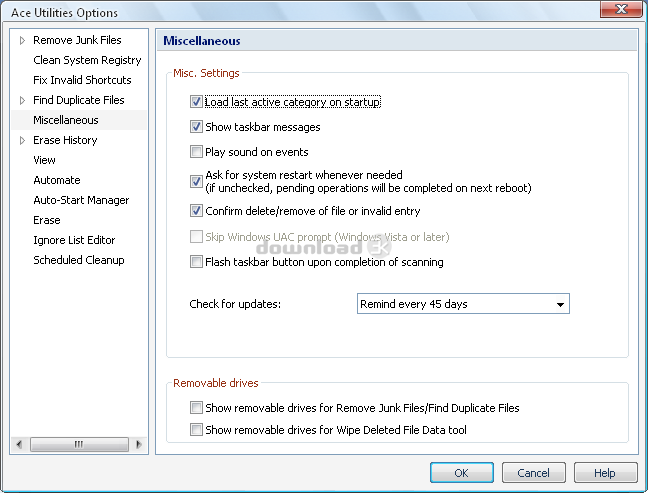648x493 pixels.
Task: Toggle Ask for system restart checkbox
Action: pos(196,181)
